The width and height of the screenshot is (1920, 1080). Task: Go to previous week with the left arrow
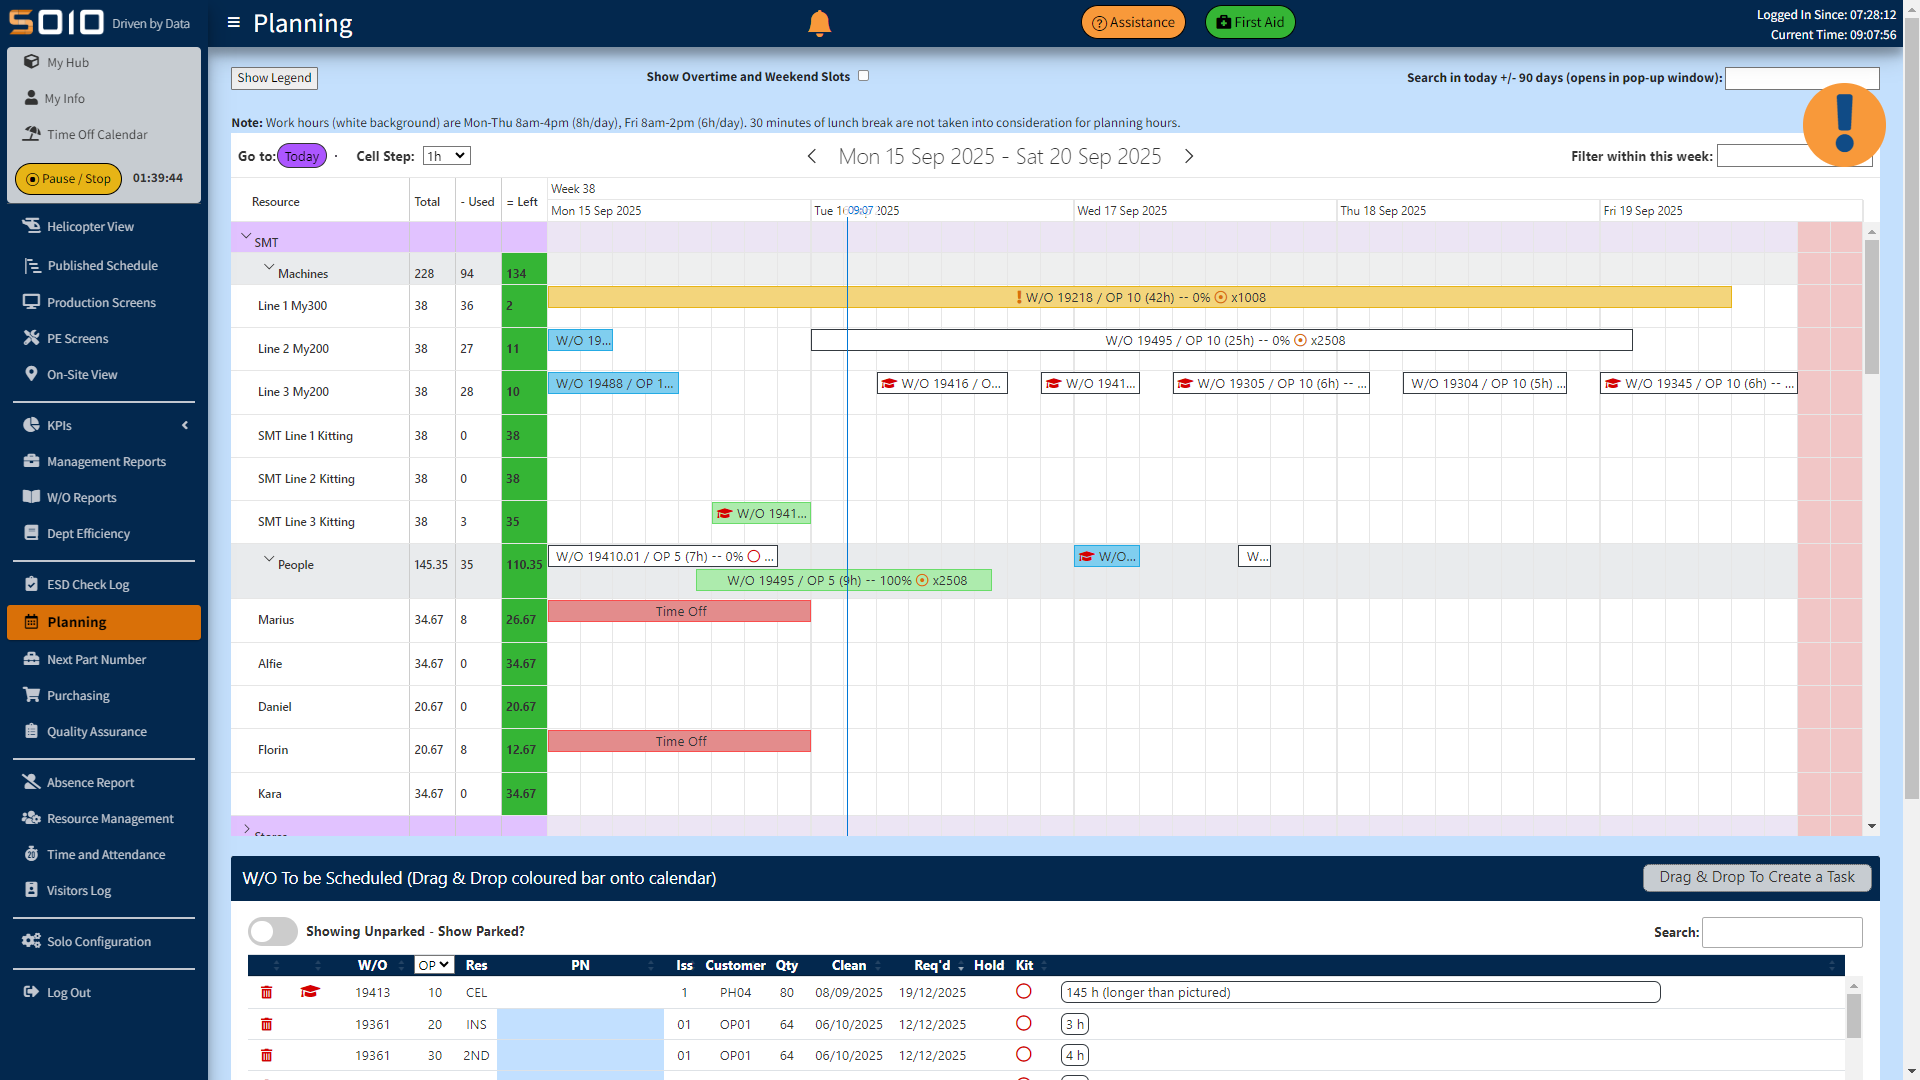(x=811, y=157)
